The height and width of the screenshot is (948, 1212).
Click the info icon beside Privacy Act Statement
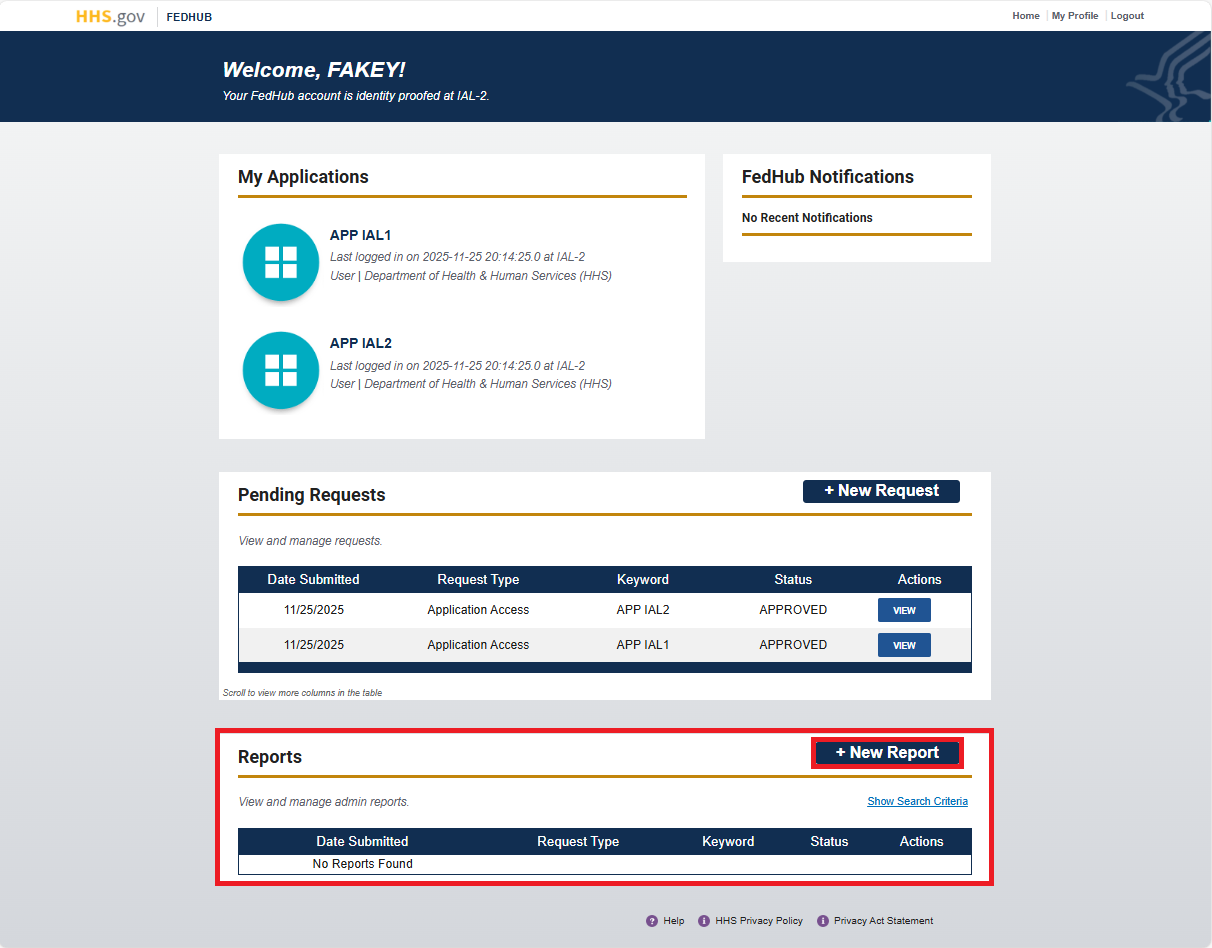click(823, 921)
